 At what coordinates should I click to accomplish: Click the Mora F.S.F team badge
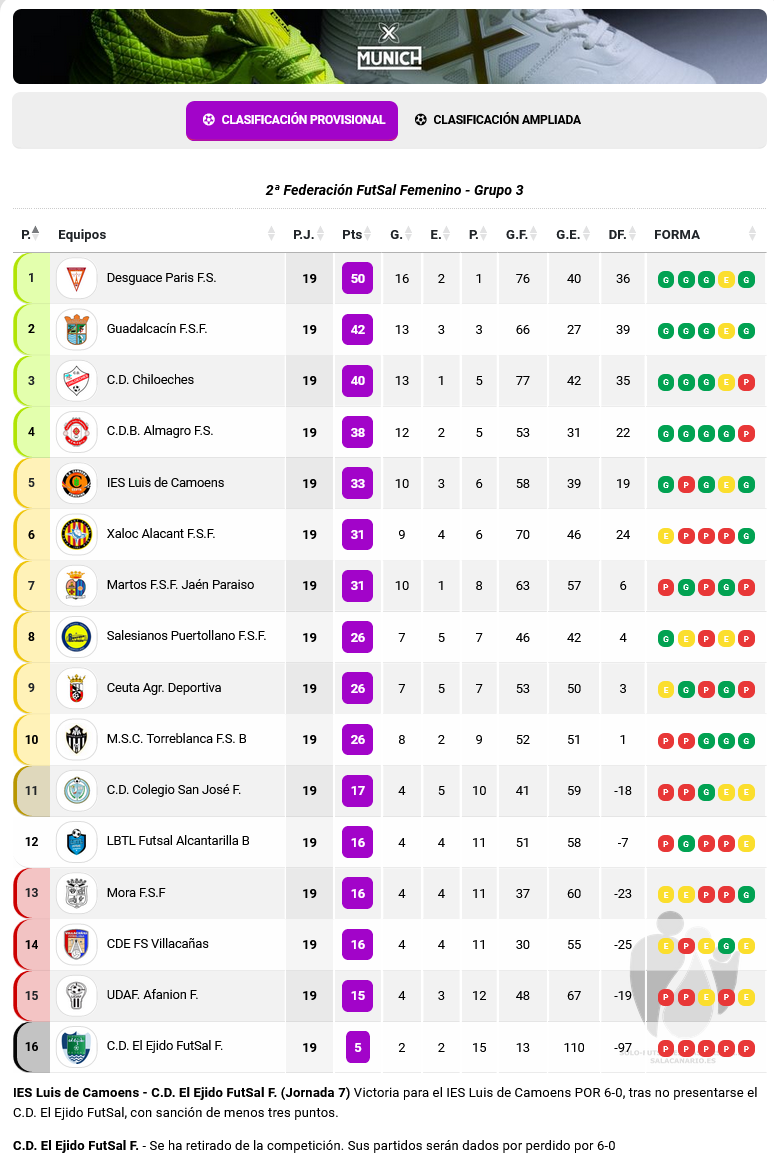click(76, 894)
